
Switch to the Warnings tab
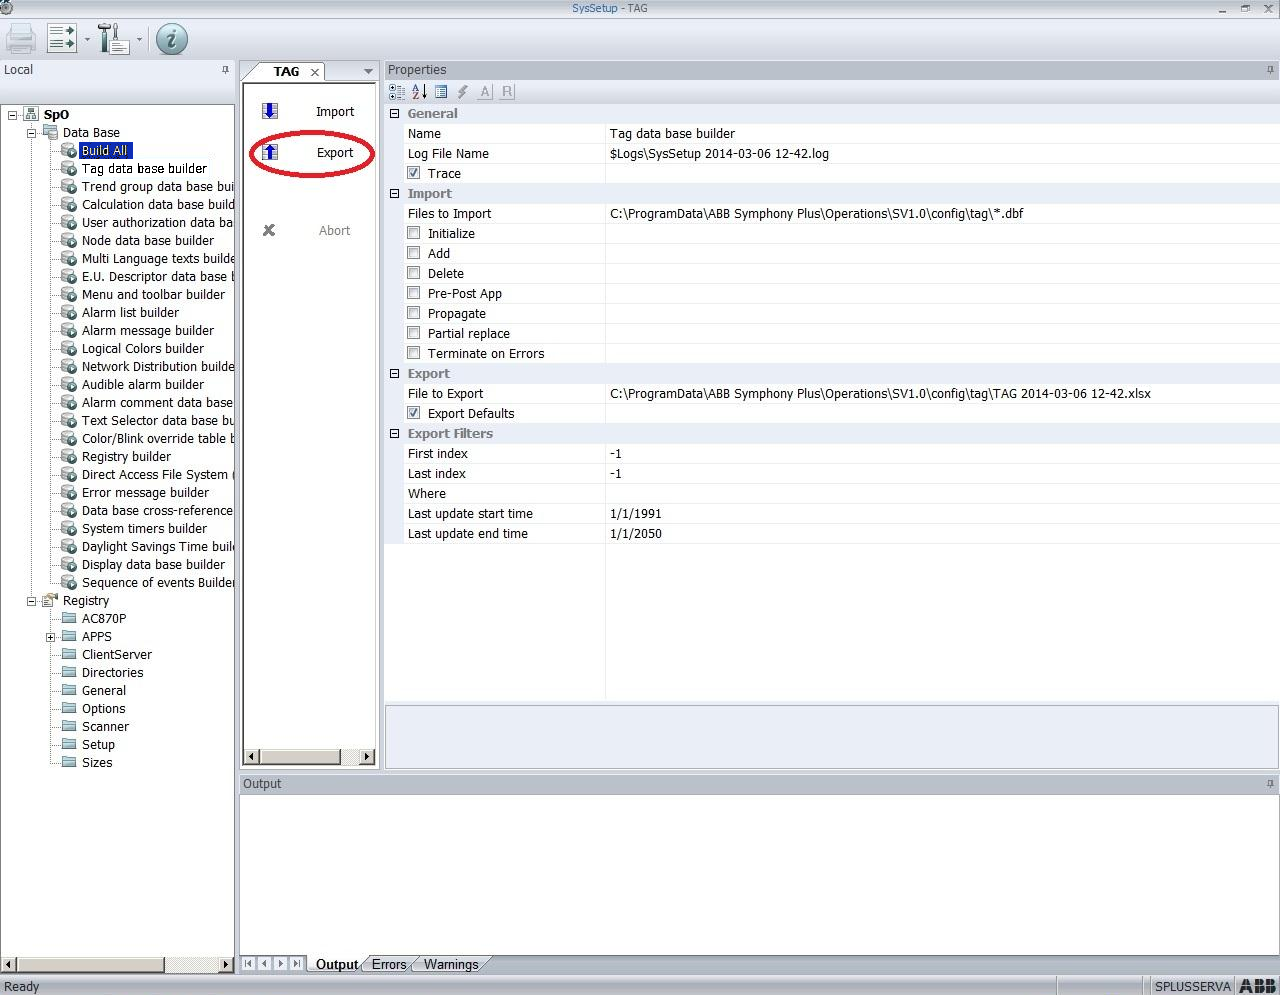pos(450,964)
